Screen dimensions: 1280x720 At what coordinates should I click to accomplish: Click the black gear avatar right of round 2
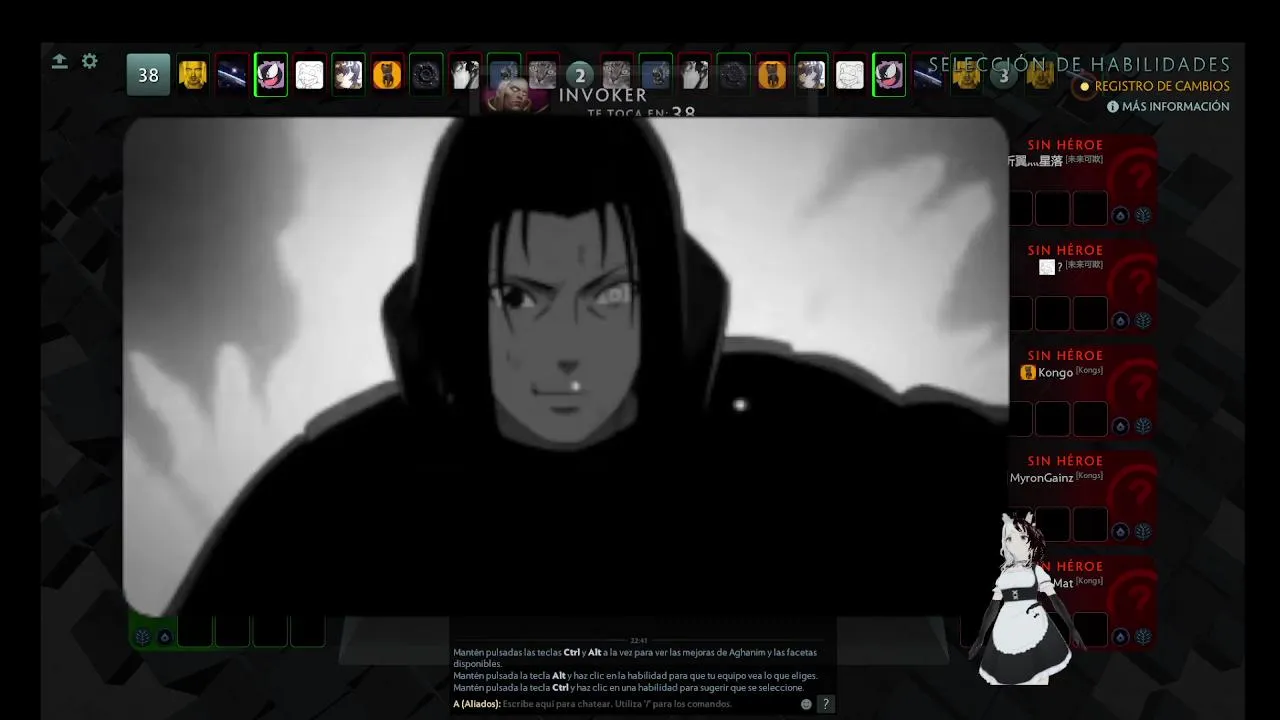pos(733,75)
